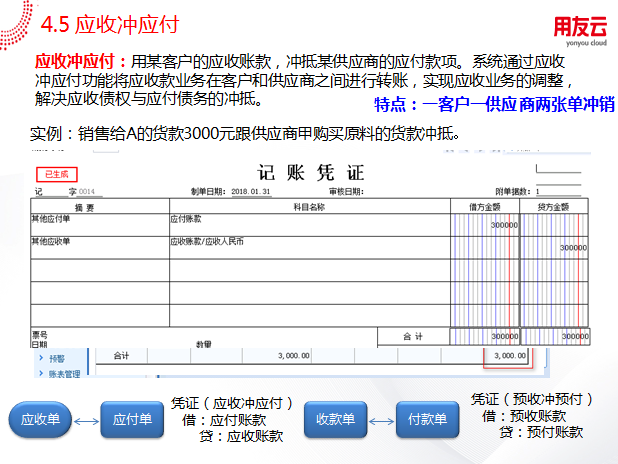Expand the 账表管理 tree item
The image size is (618, 464).
coord(41,374)
